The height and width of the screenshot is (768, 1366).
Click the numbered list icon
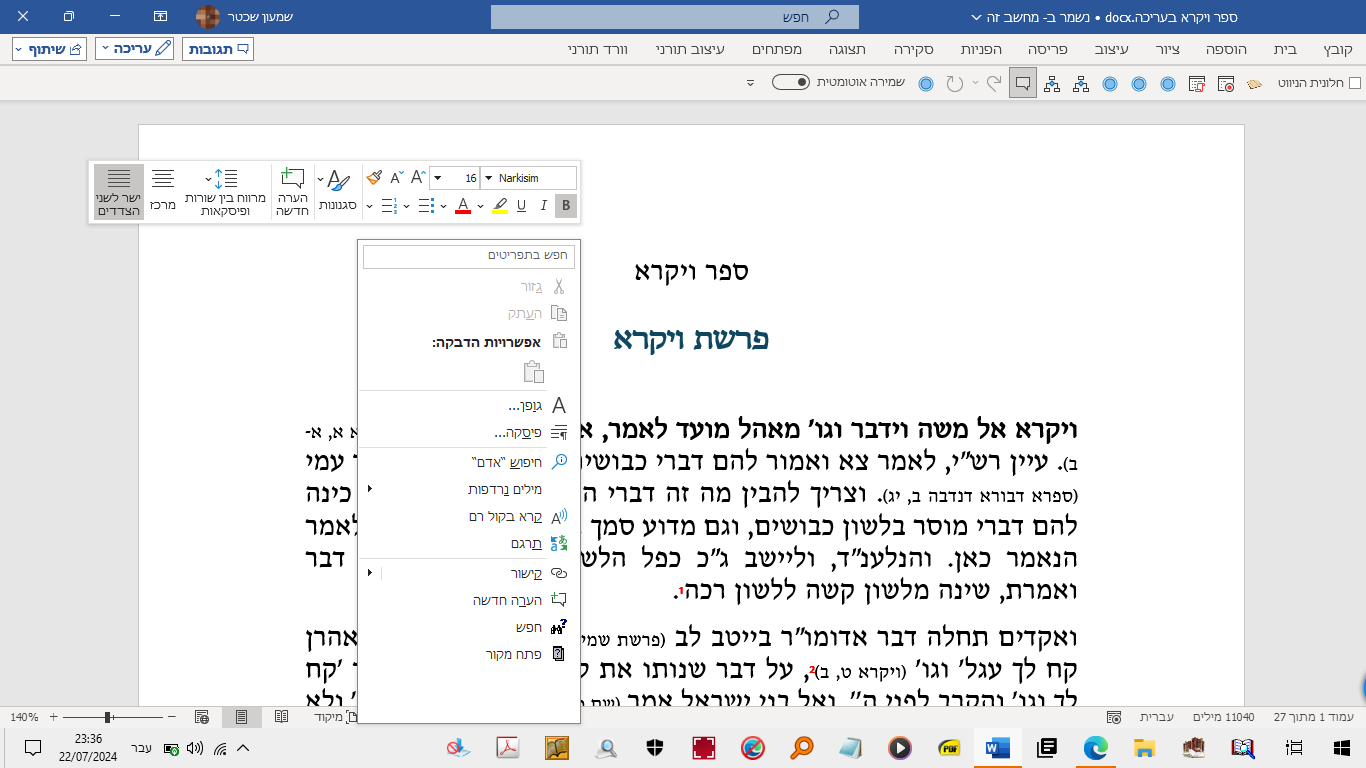point(390,206)
